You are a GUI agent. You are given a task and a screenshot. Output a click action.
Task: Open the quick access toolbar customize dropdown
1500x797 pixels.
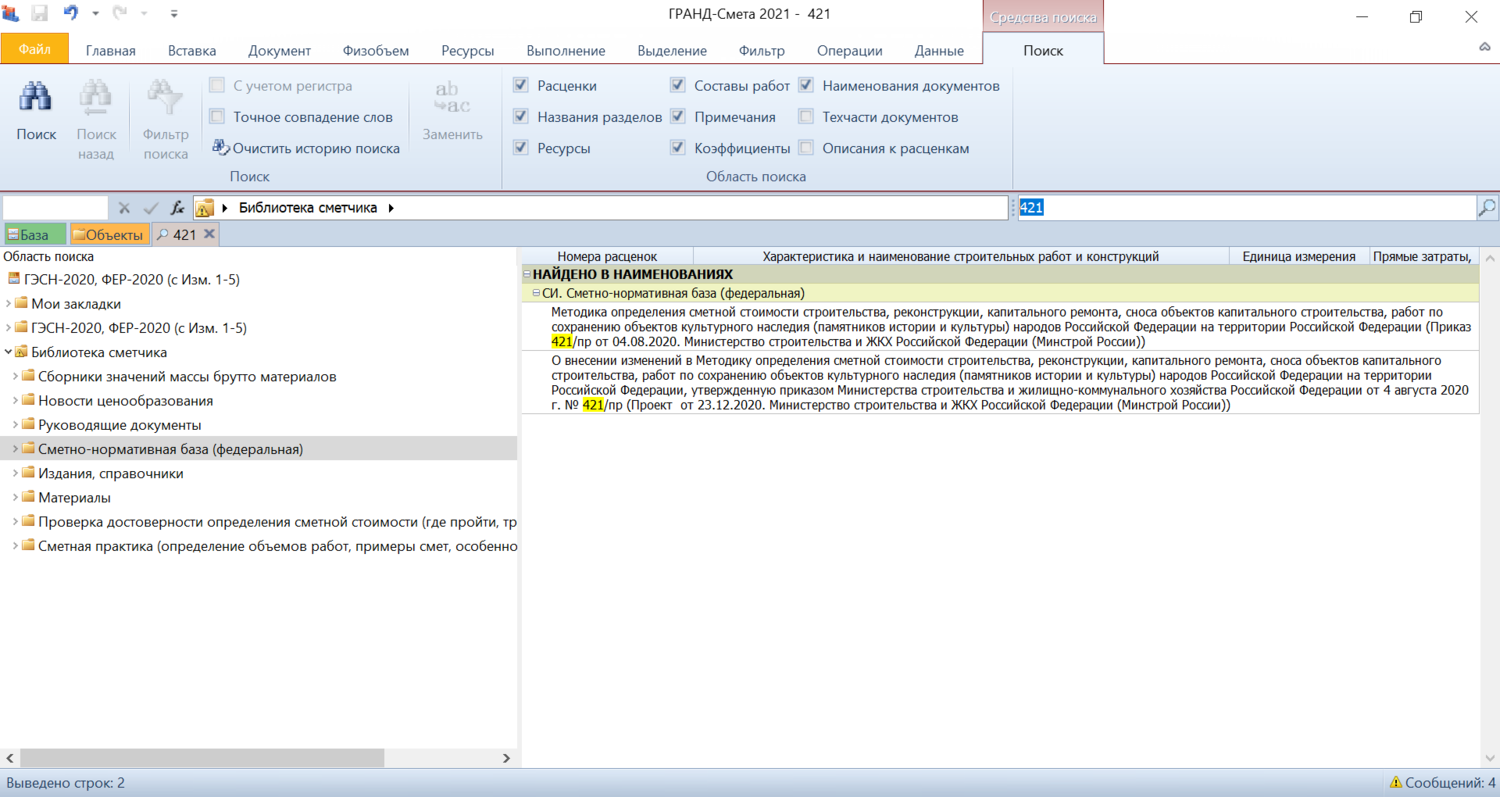click(174, 15)
